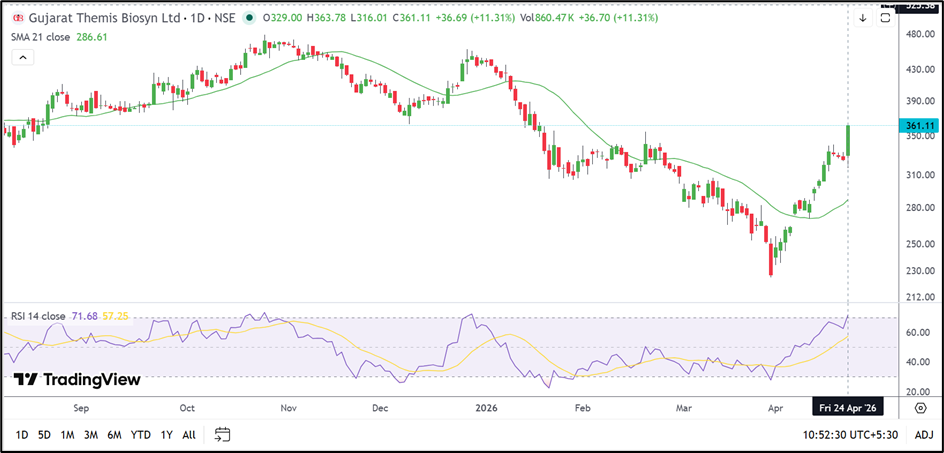Select the 1D time range
Image resolution: width=944 pixels, height=453 pixels.
point(21,434)
